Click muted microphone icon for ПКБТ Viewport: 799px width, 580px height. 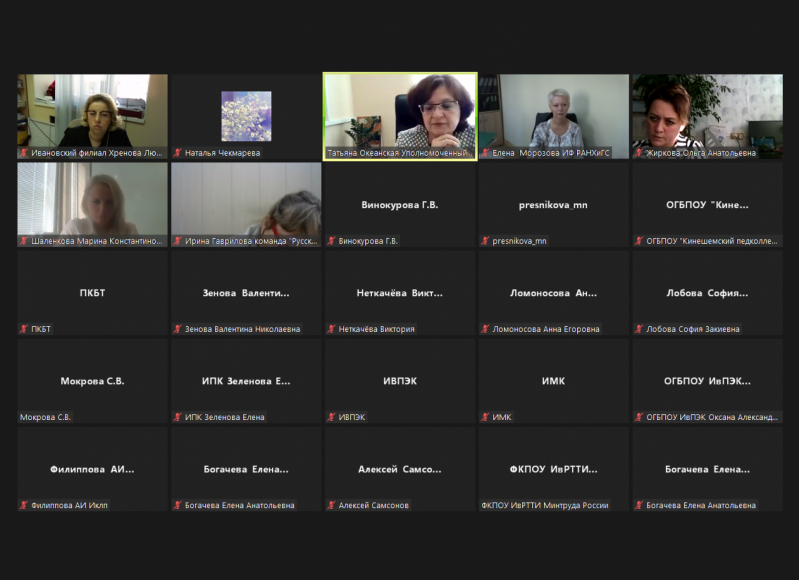click(24, 329)
